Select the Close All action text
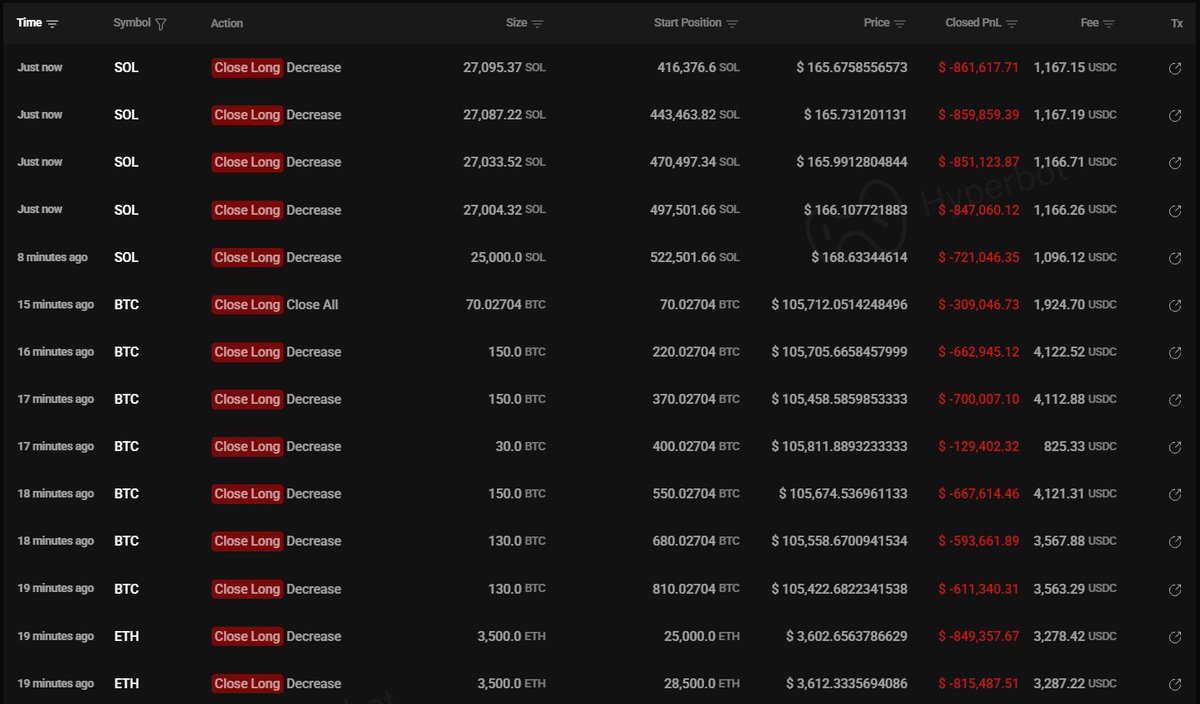The height and width of the screenshot is (704, 1200). coord(312,305)
